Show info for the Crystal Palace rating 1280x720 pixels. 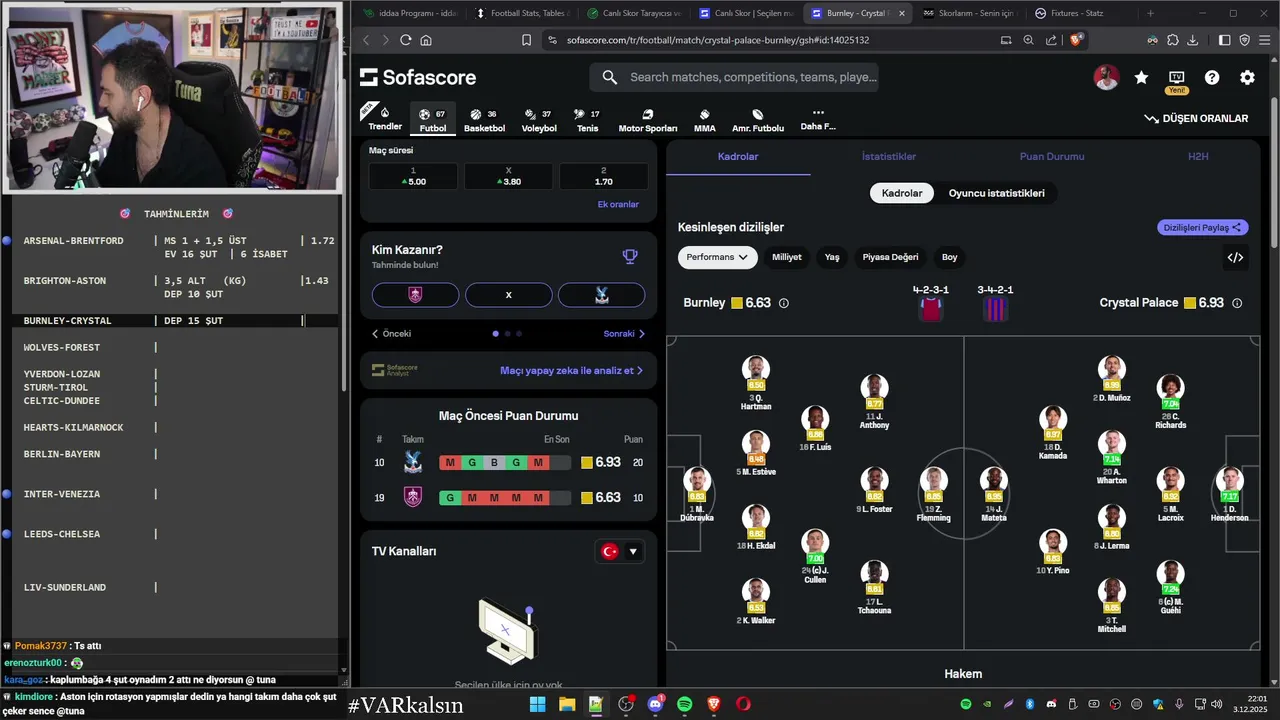[x=1237, y=303]
